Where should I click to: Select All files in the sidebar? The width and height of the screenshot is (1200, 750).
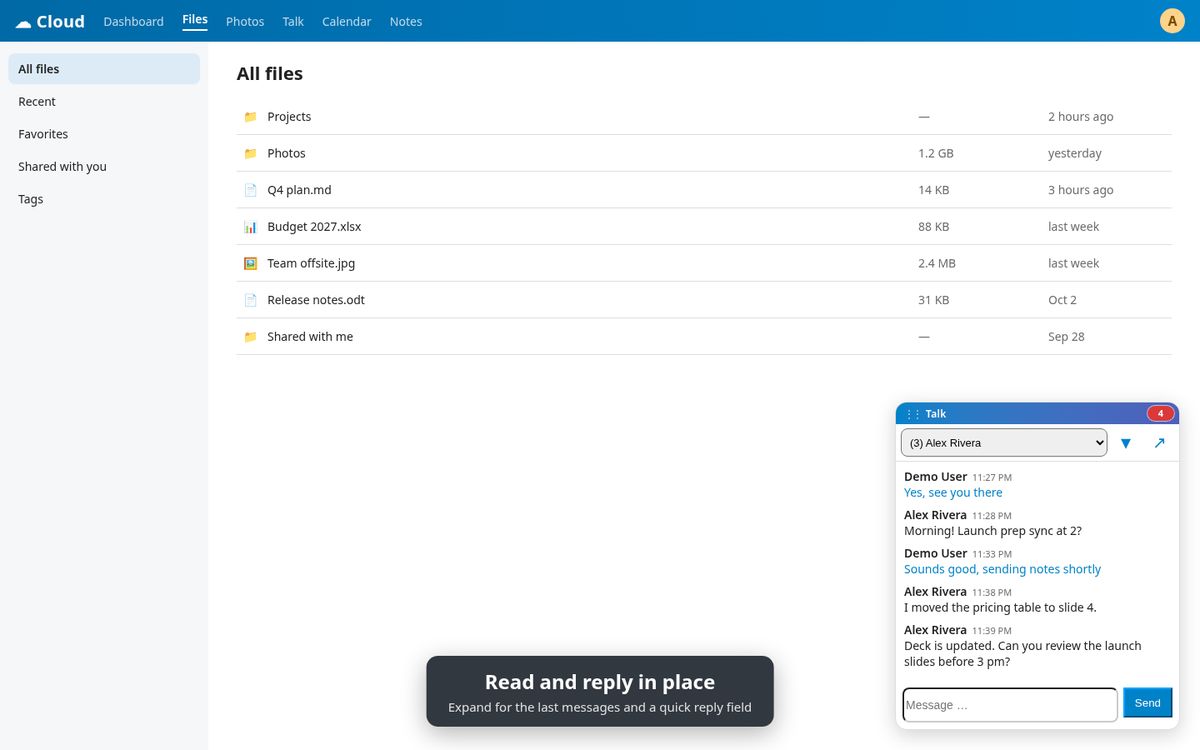104,69
